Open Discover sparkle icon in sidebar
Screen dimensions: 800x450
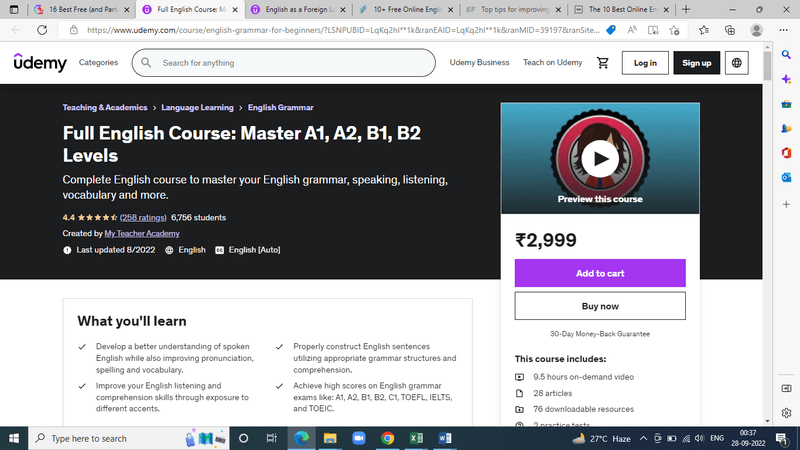pyautogui.click(x=786, y=80)
